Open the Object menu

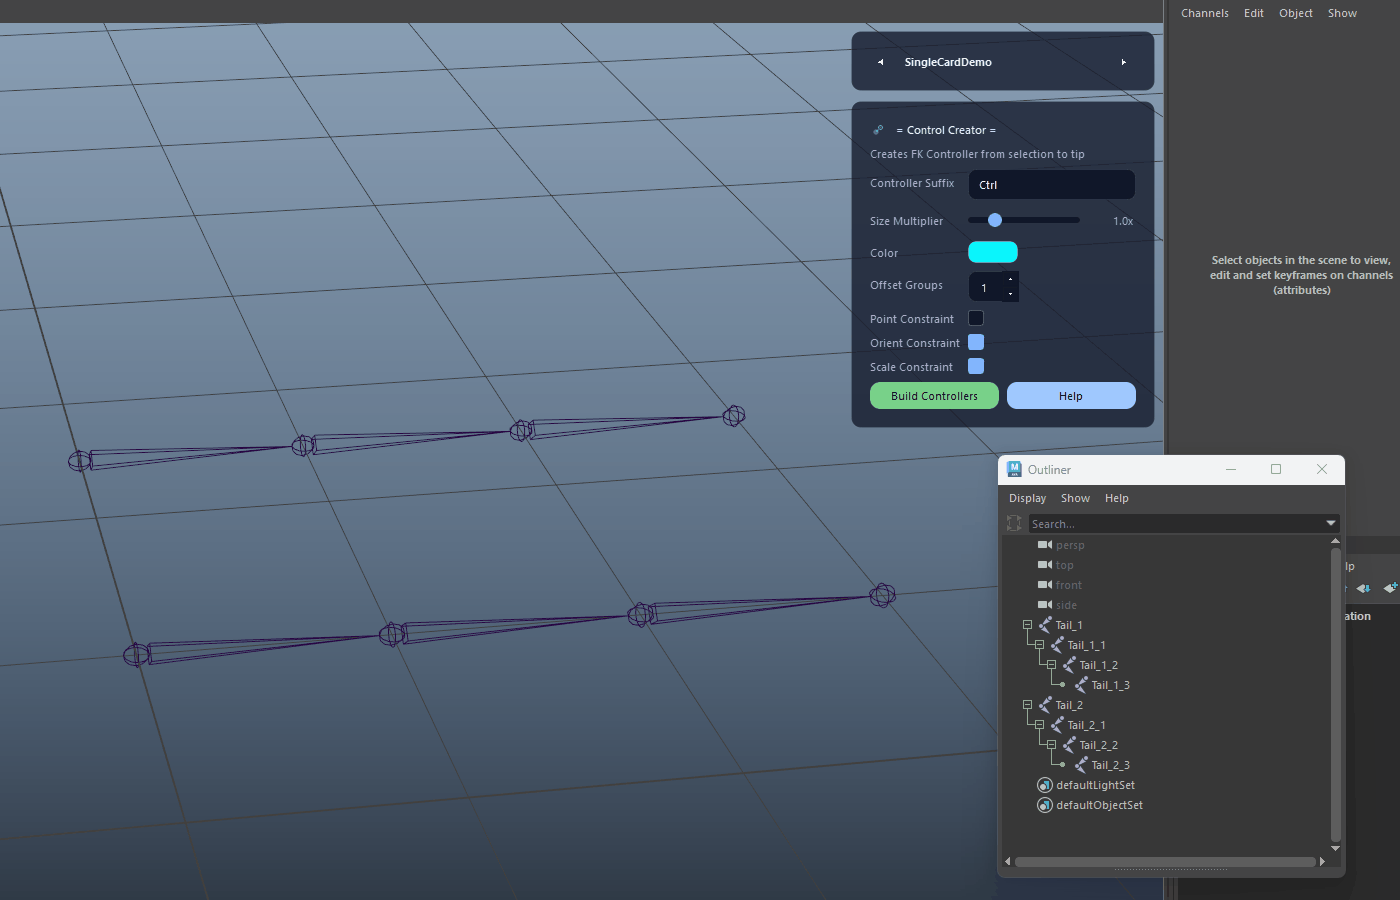pos(1296,13)
